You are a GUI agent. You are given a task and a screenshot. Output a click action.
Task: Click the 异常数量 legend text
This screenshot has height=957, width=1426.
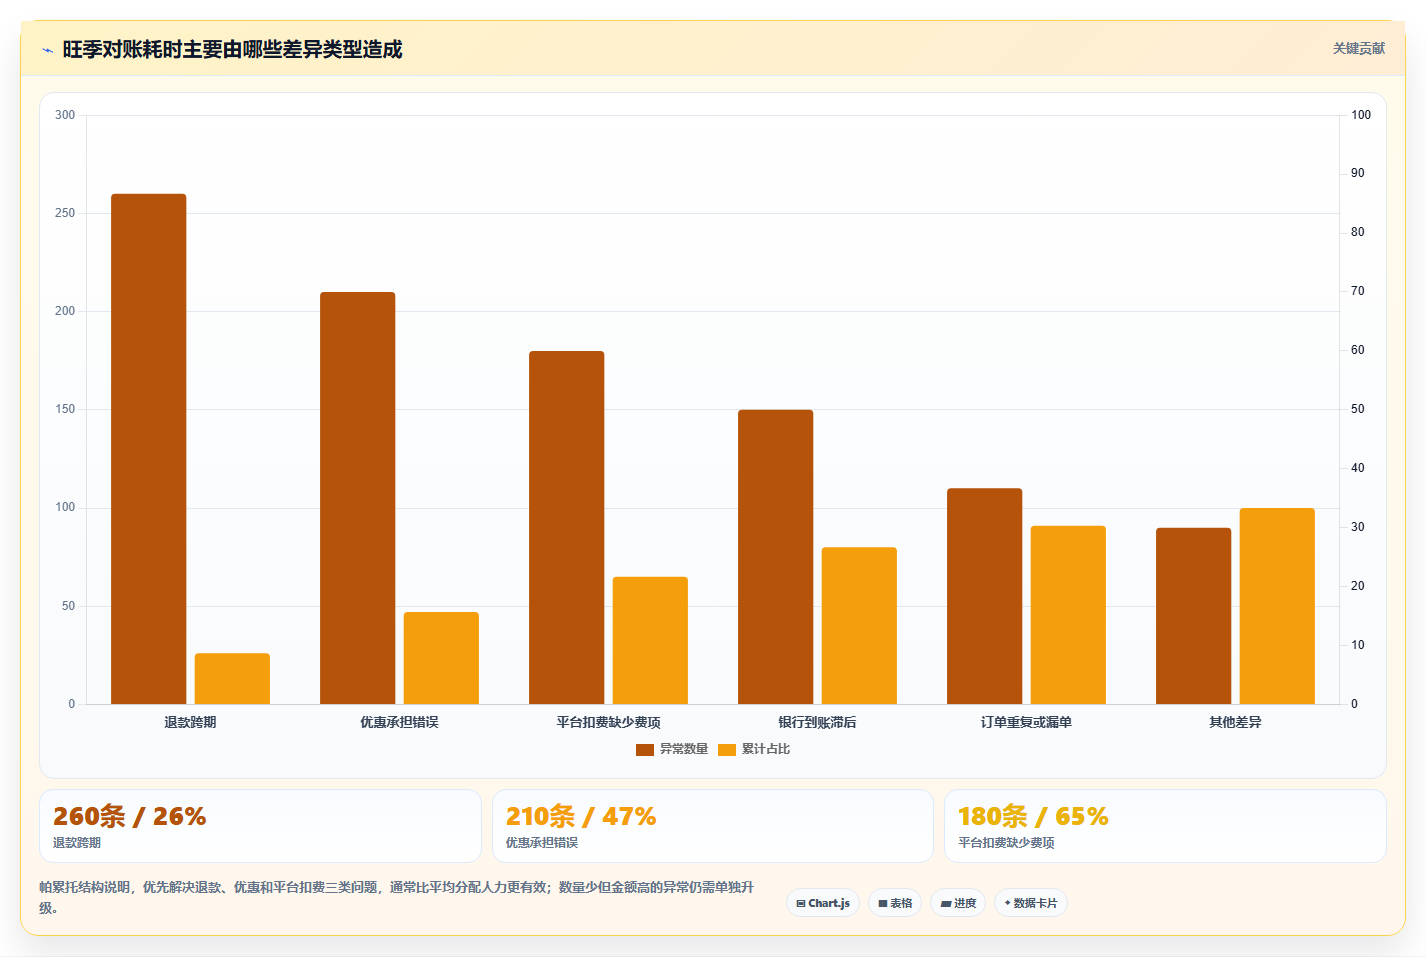pyautogui.click(x=684, y=749)
